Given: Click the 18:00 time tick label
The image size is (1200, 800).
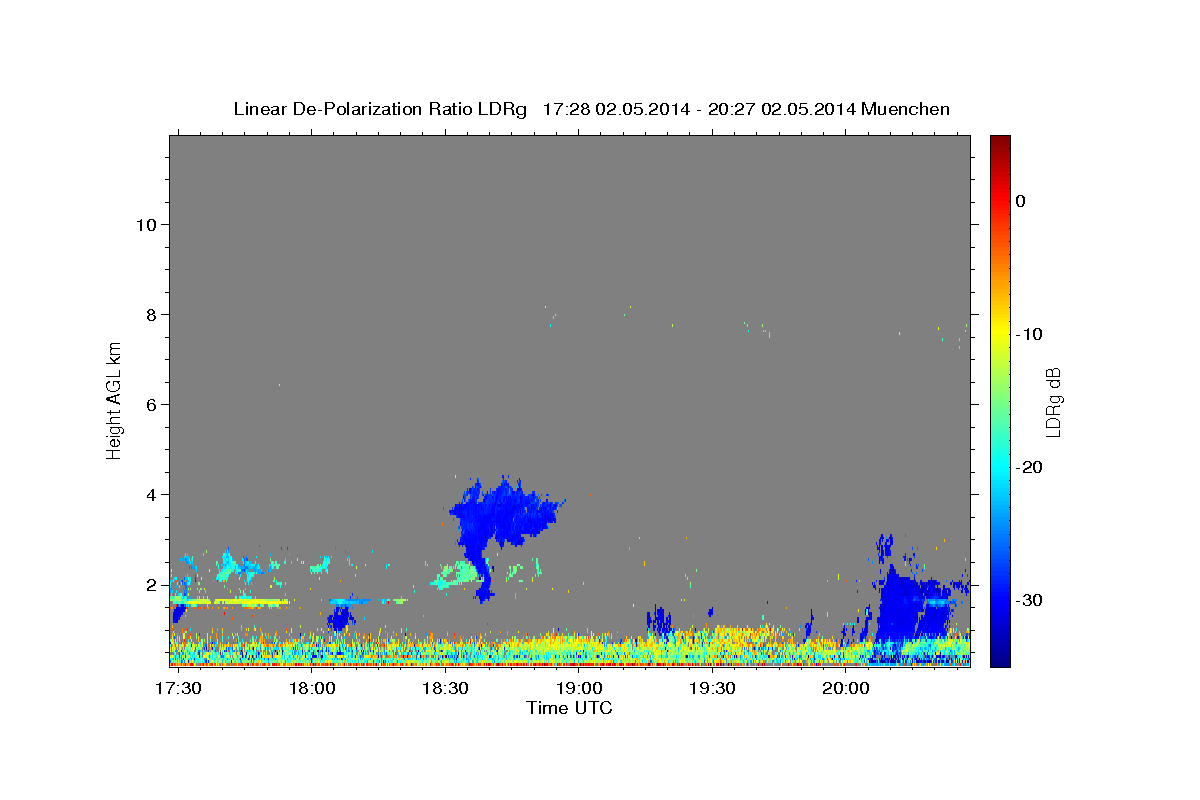Looking at the screenshot, I should pyautogui.click(x=313, y=689).
